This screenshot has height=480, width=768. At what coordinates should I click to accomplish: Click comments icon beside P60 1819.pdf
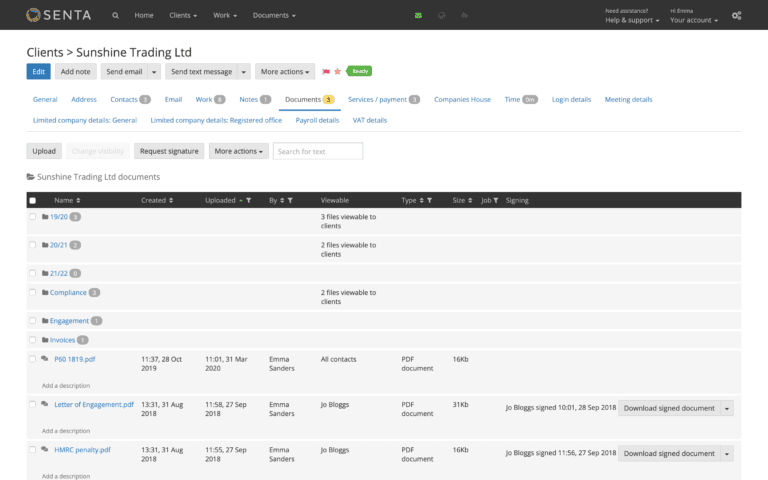point(45,359)
